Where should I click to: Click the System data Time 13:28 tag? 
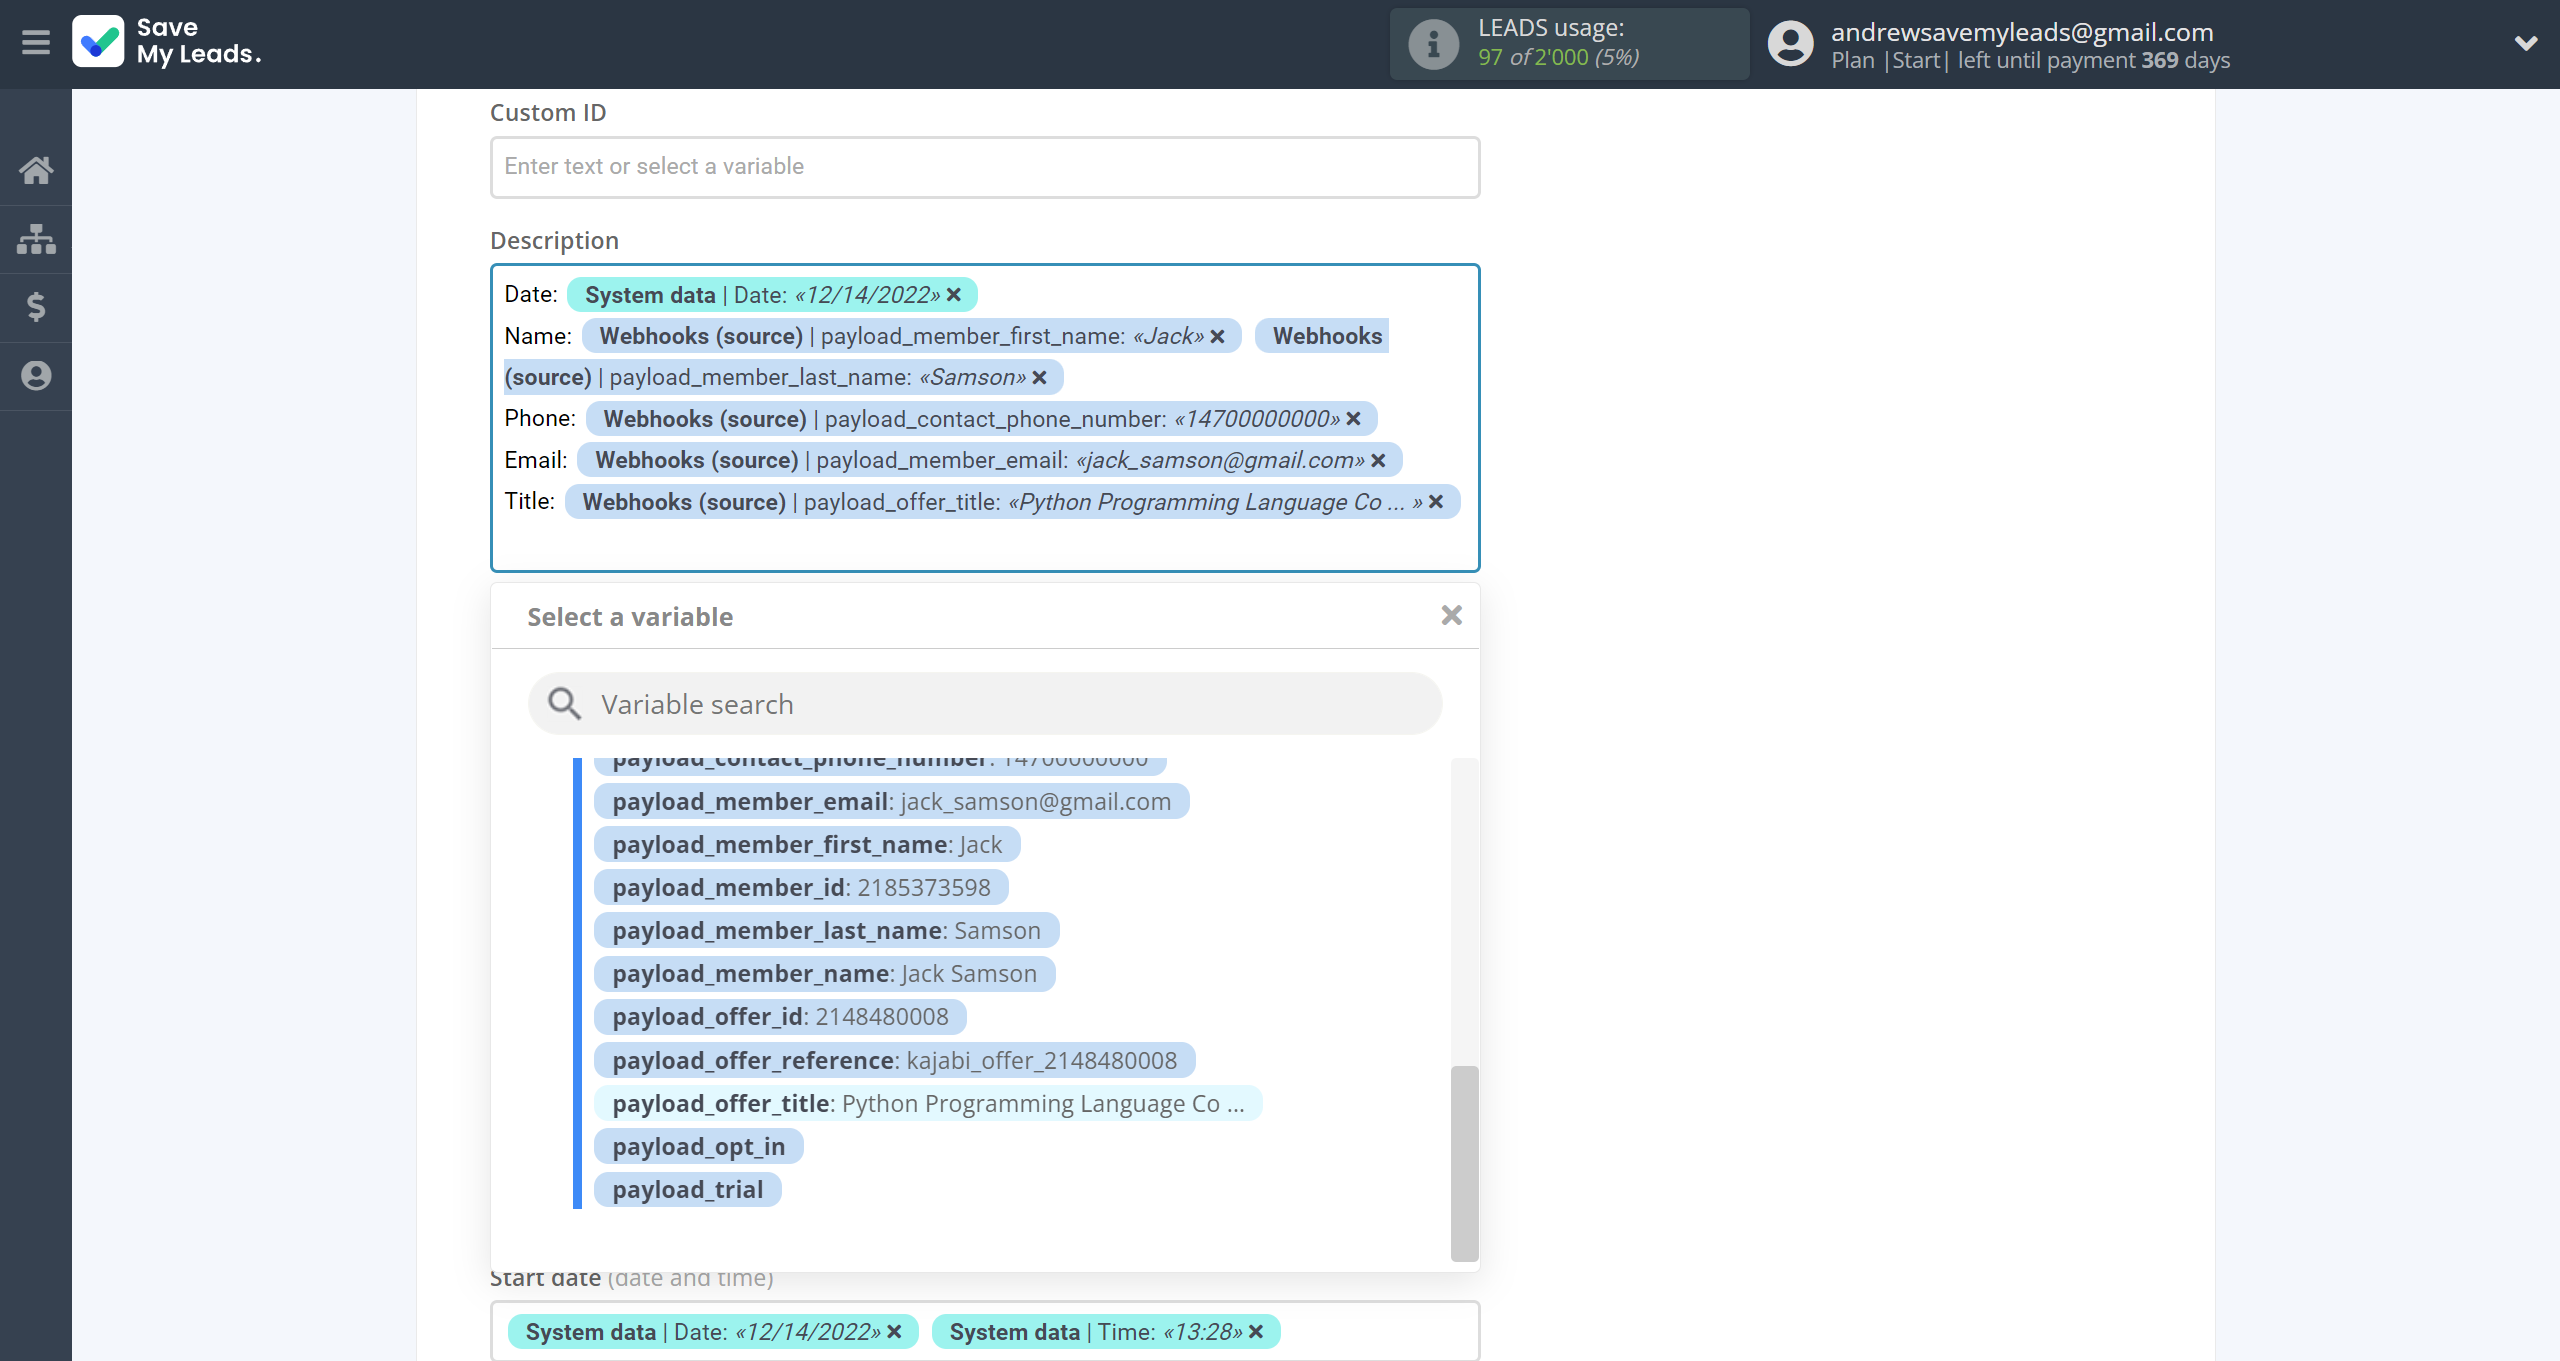coord(1106,1332)
